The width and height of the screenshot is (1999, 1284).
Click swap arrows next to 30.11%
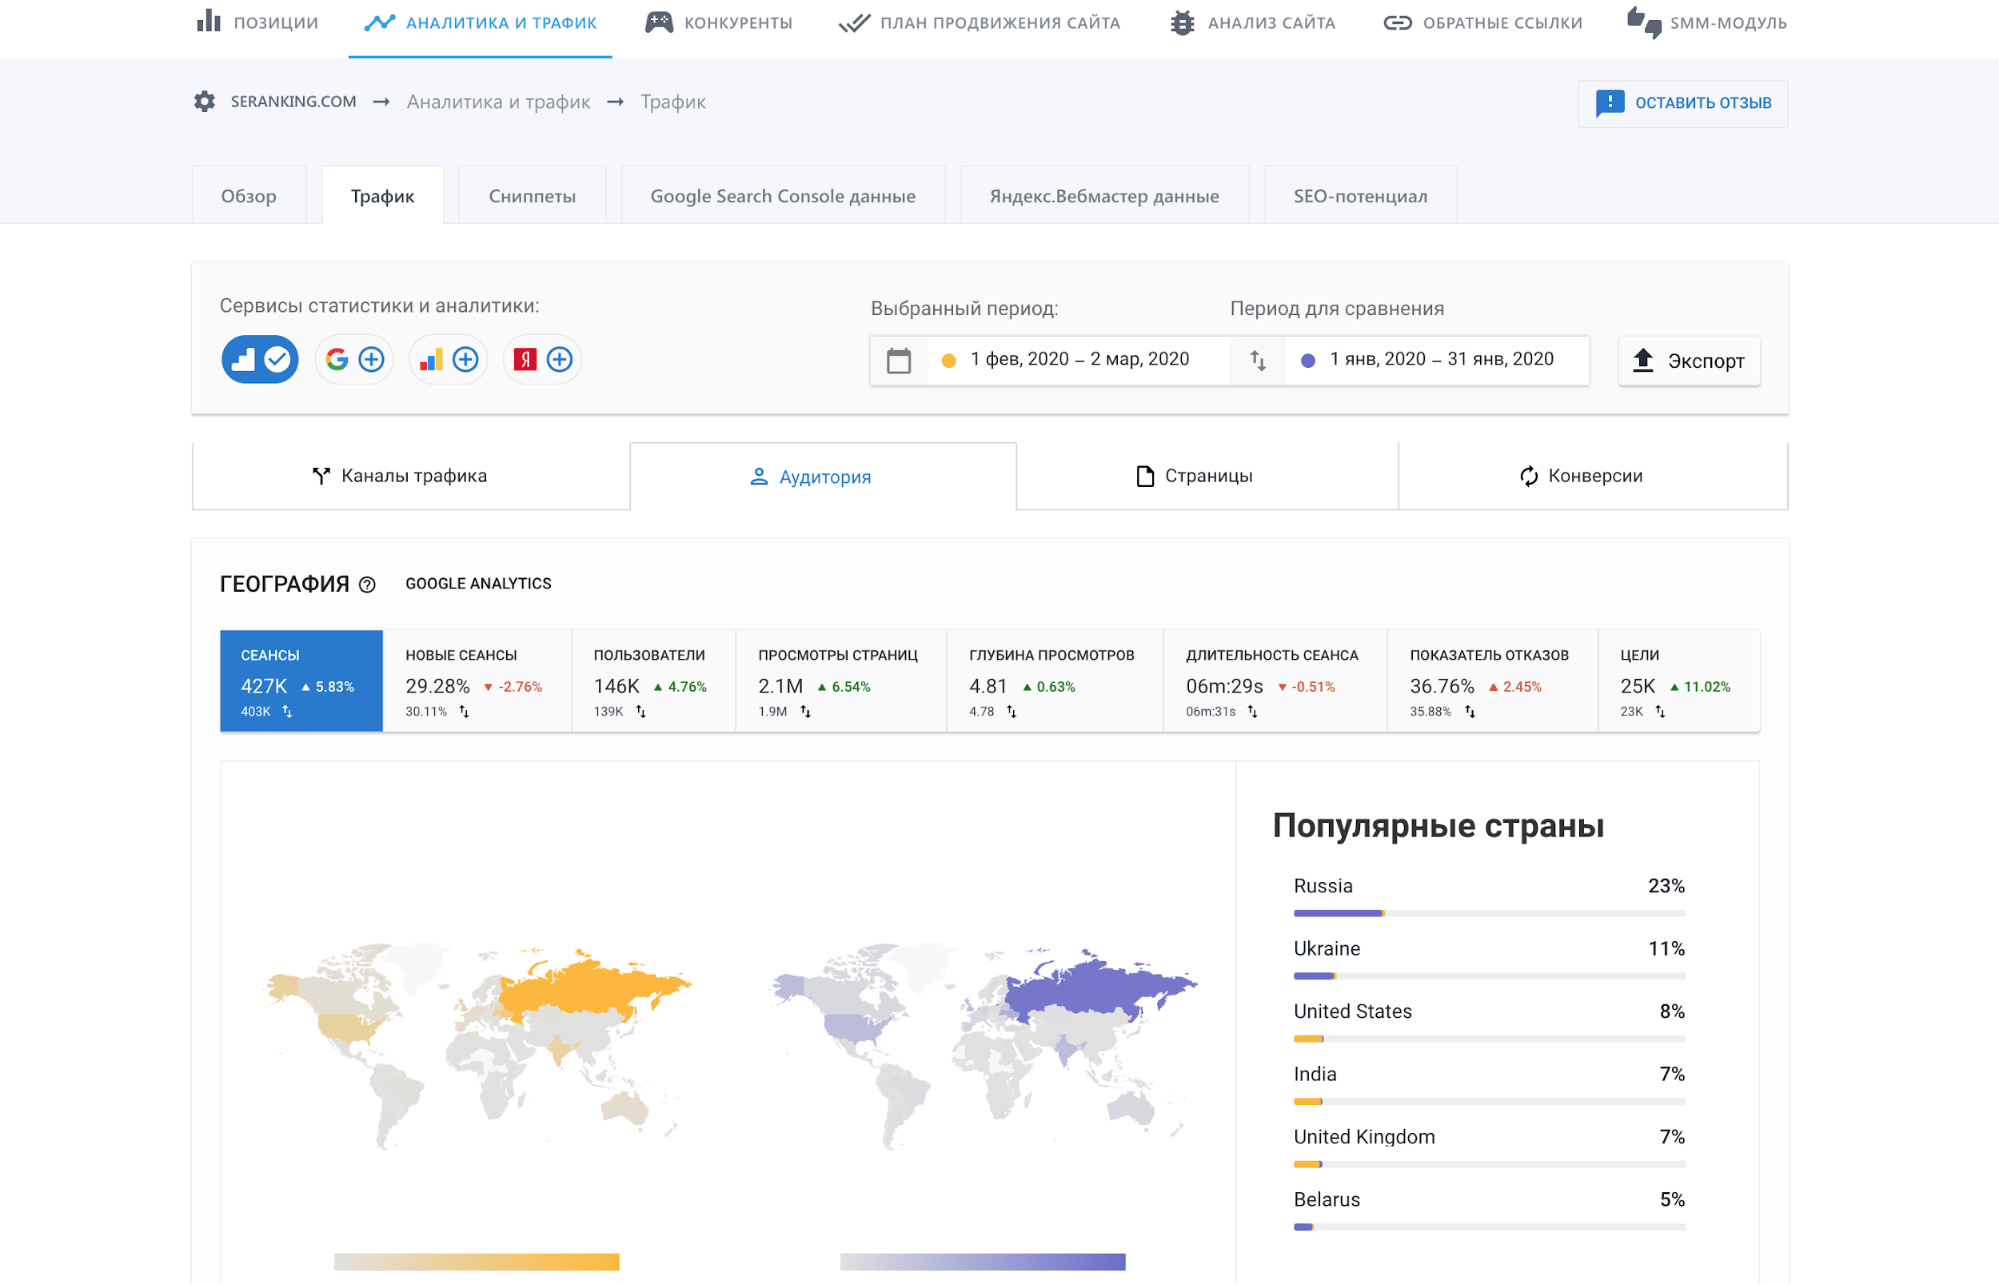tap(464, 712)
